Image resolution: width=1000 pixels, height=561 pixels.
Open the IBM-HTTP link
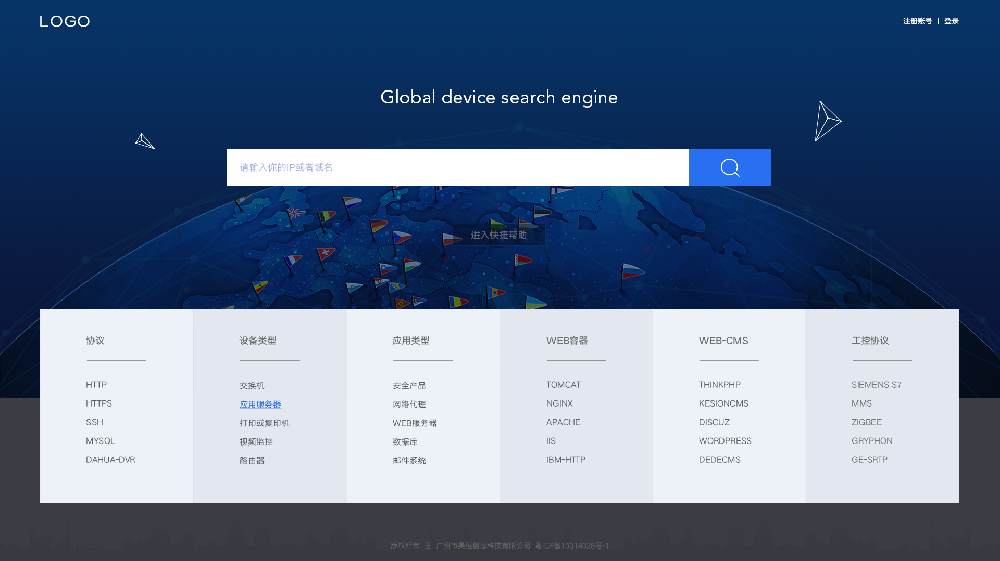pos(566,460)
